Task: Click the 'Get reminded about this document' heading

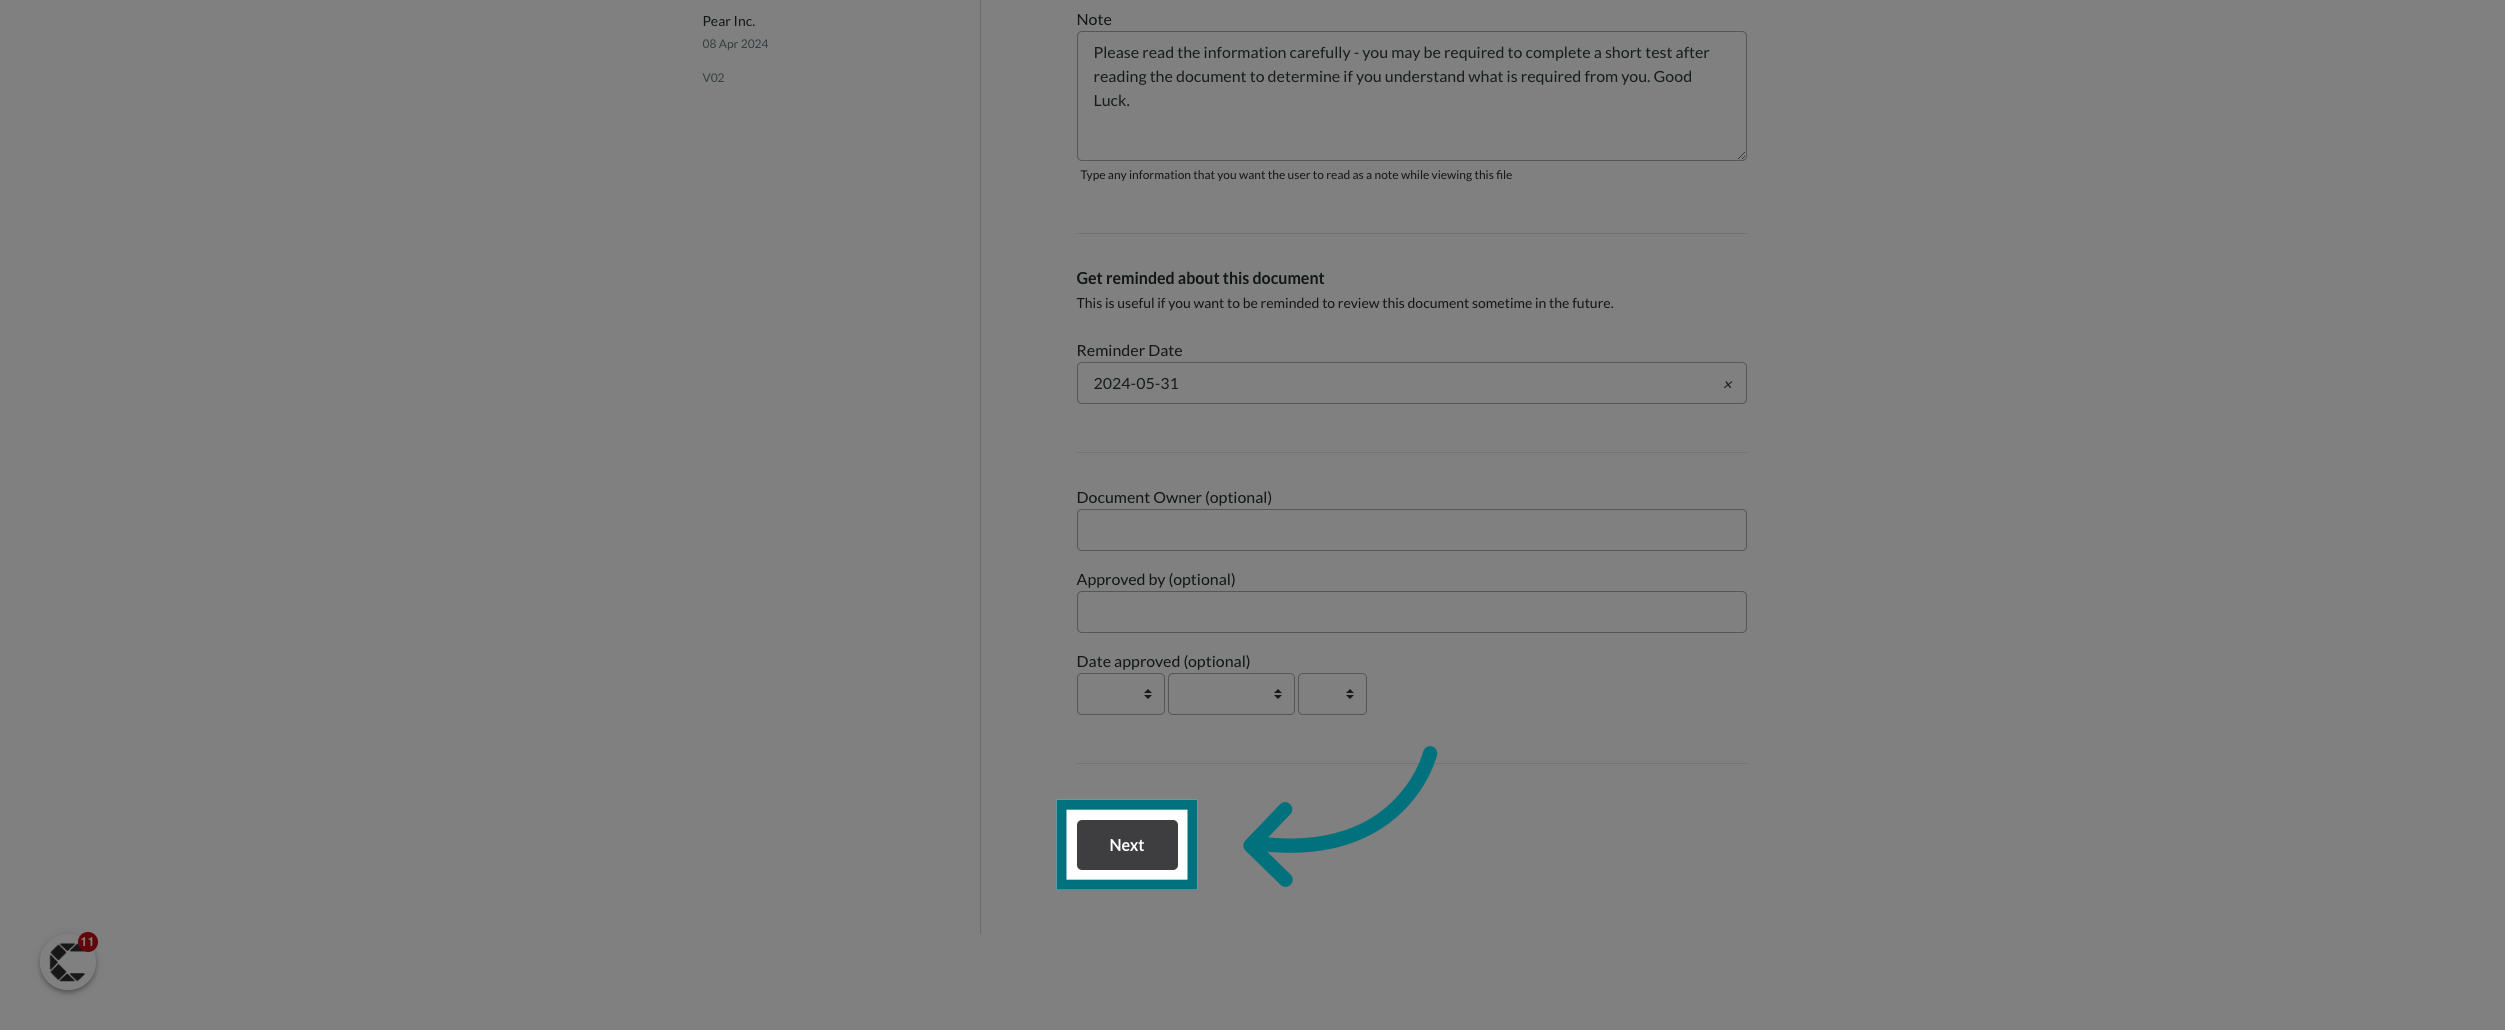Action: tap(1200, 278)
